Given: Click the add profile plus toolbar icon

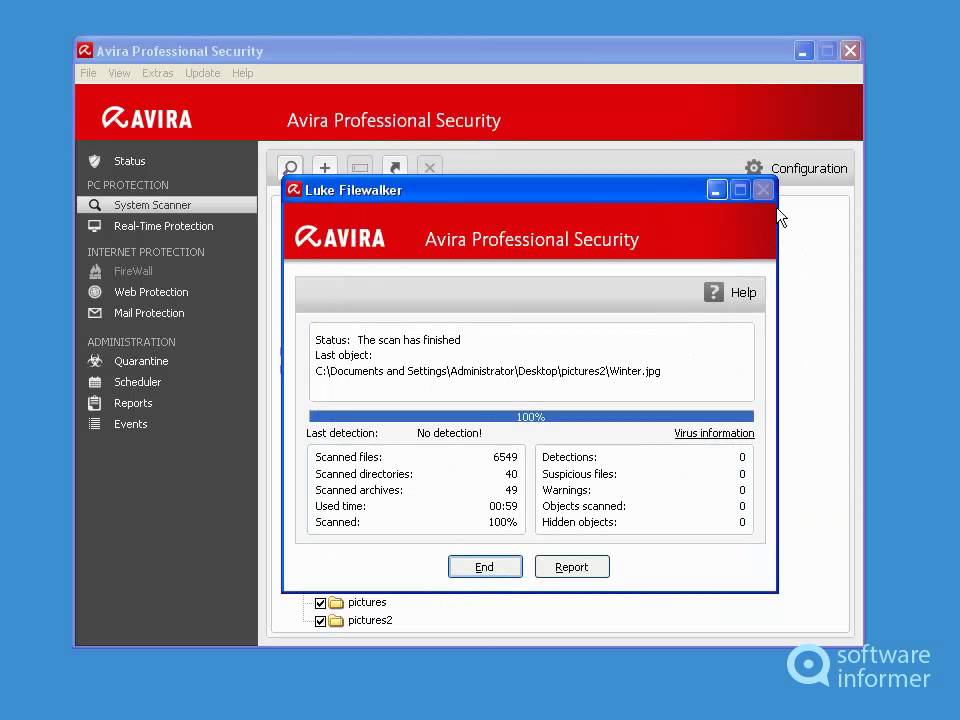Looking at the screenshot, I should [x=325, y=167].
